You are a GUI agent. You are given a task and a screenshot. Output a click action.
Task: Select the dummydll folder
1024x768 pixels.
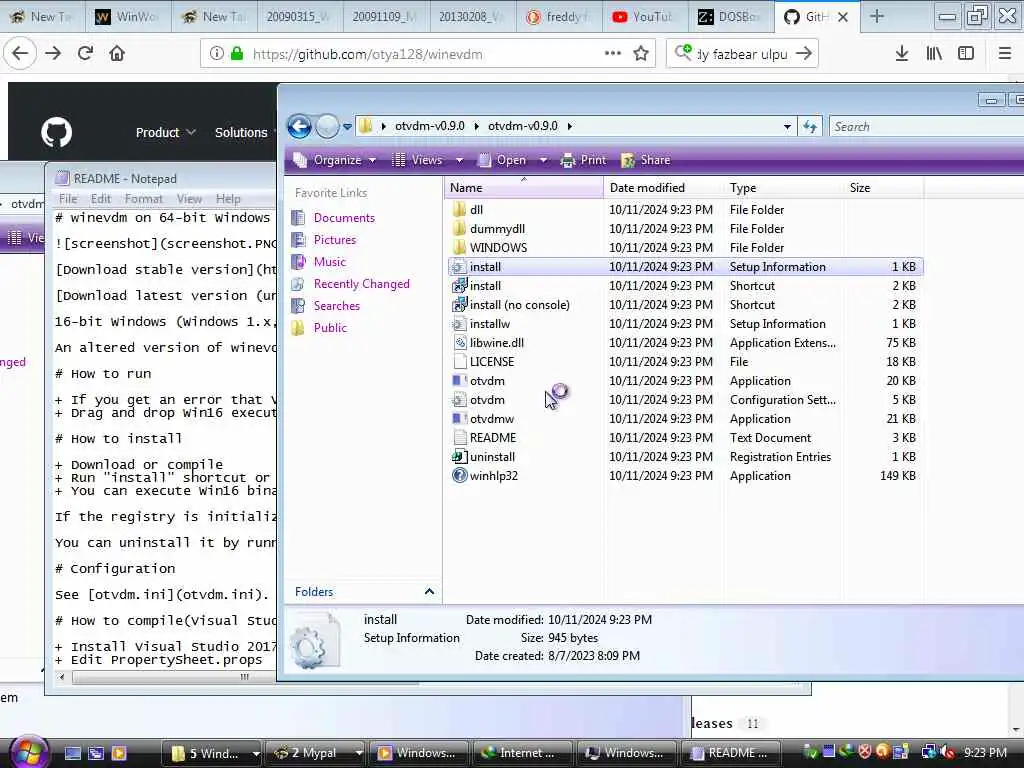497,229
